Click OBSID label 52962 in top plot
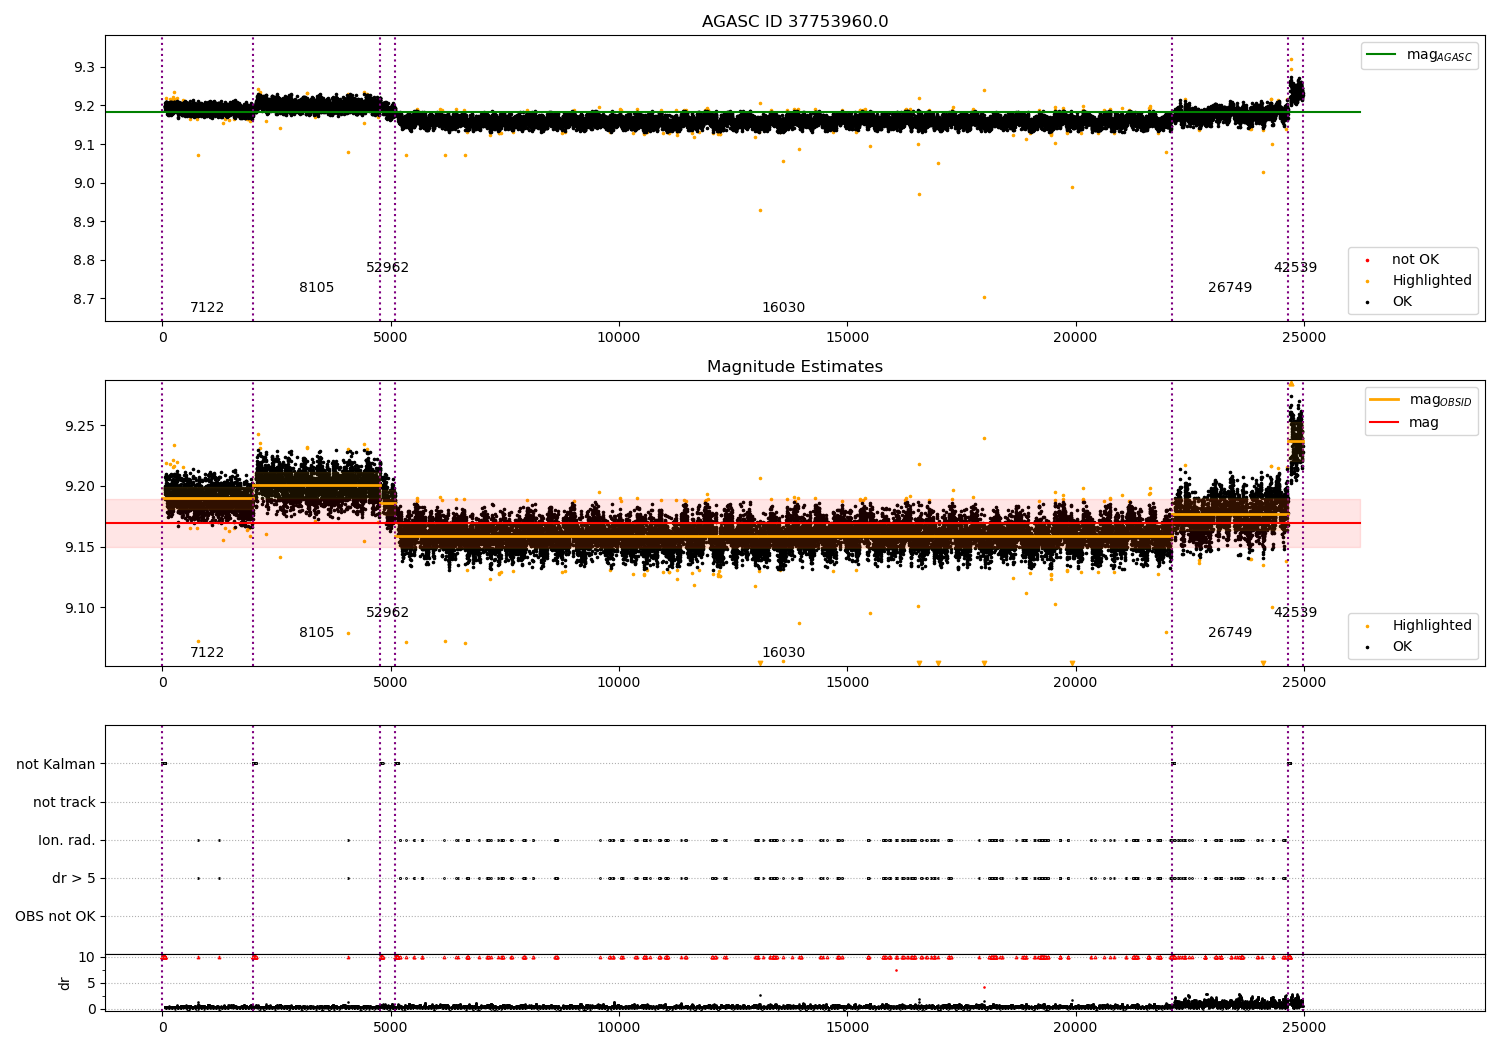The height and width of the screenshot is (1050, 1500). click(388, 268)
